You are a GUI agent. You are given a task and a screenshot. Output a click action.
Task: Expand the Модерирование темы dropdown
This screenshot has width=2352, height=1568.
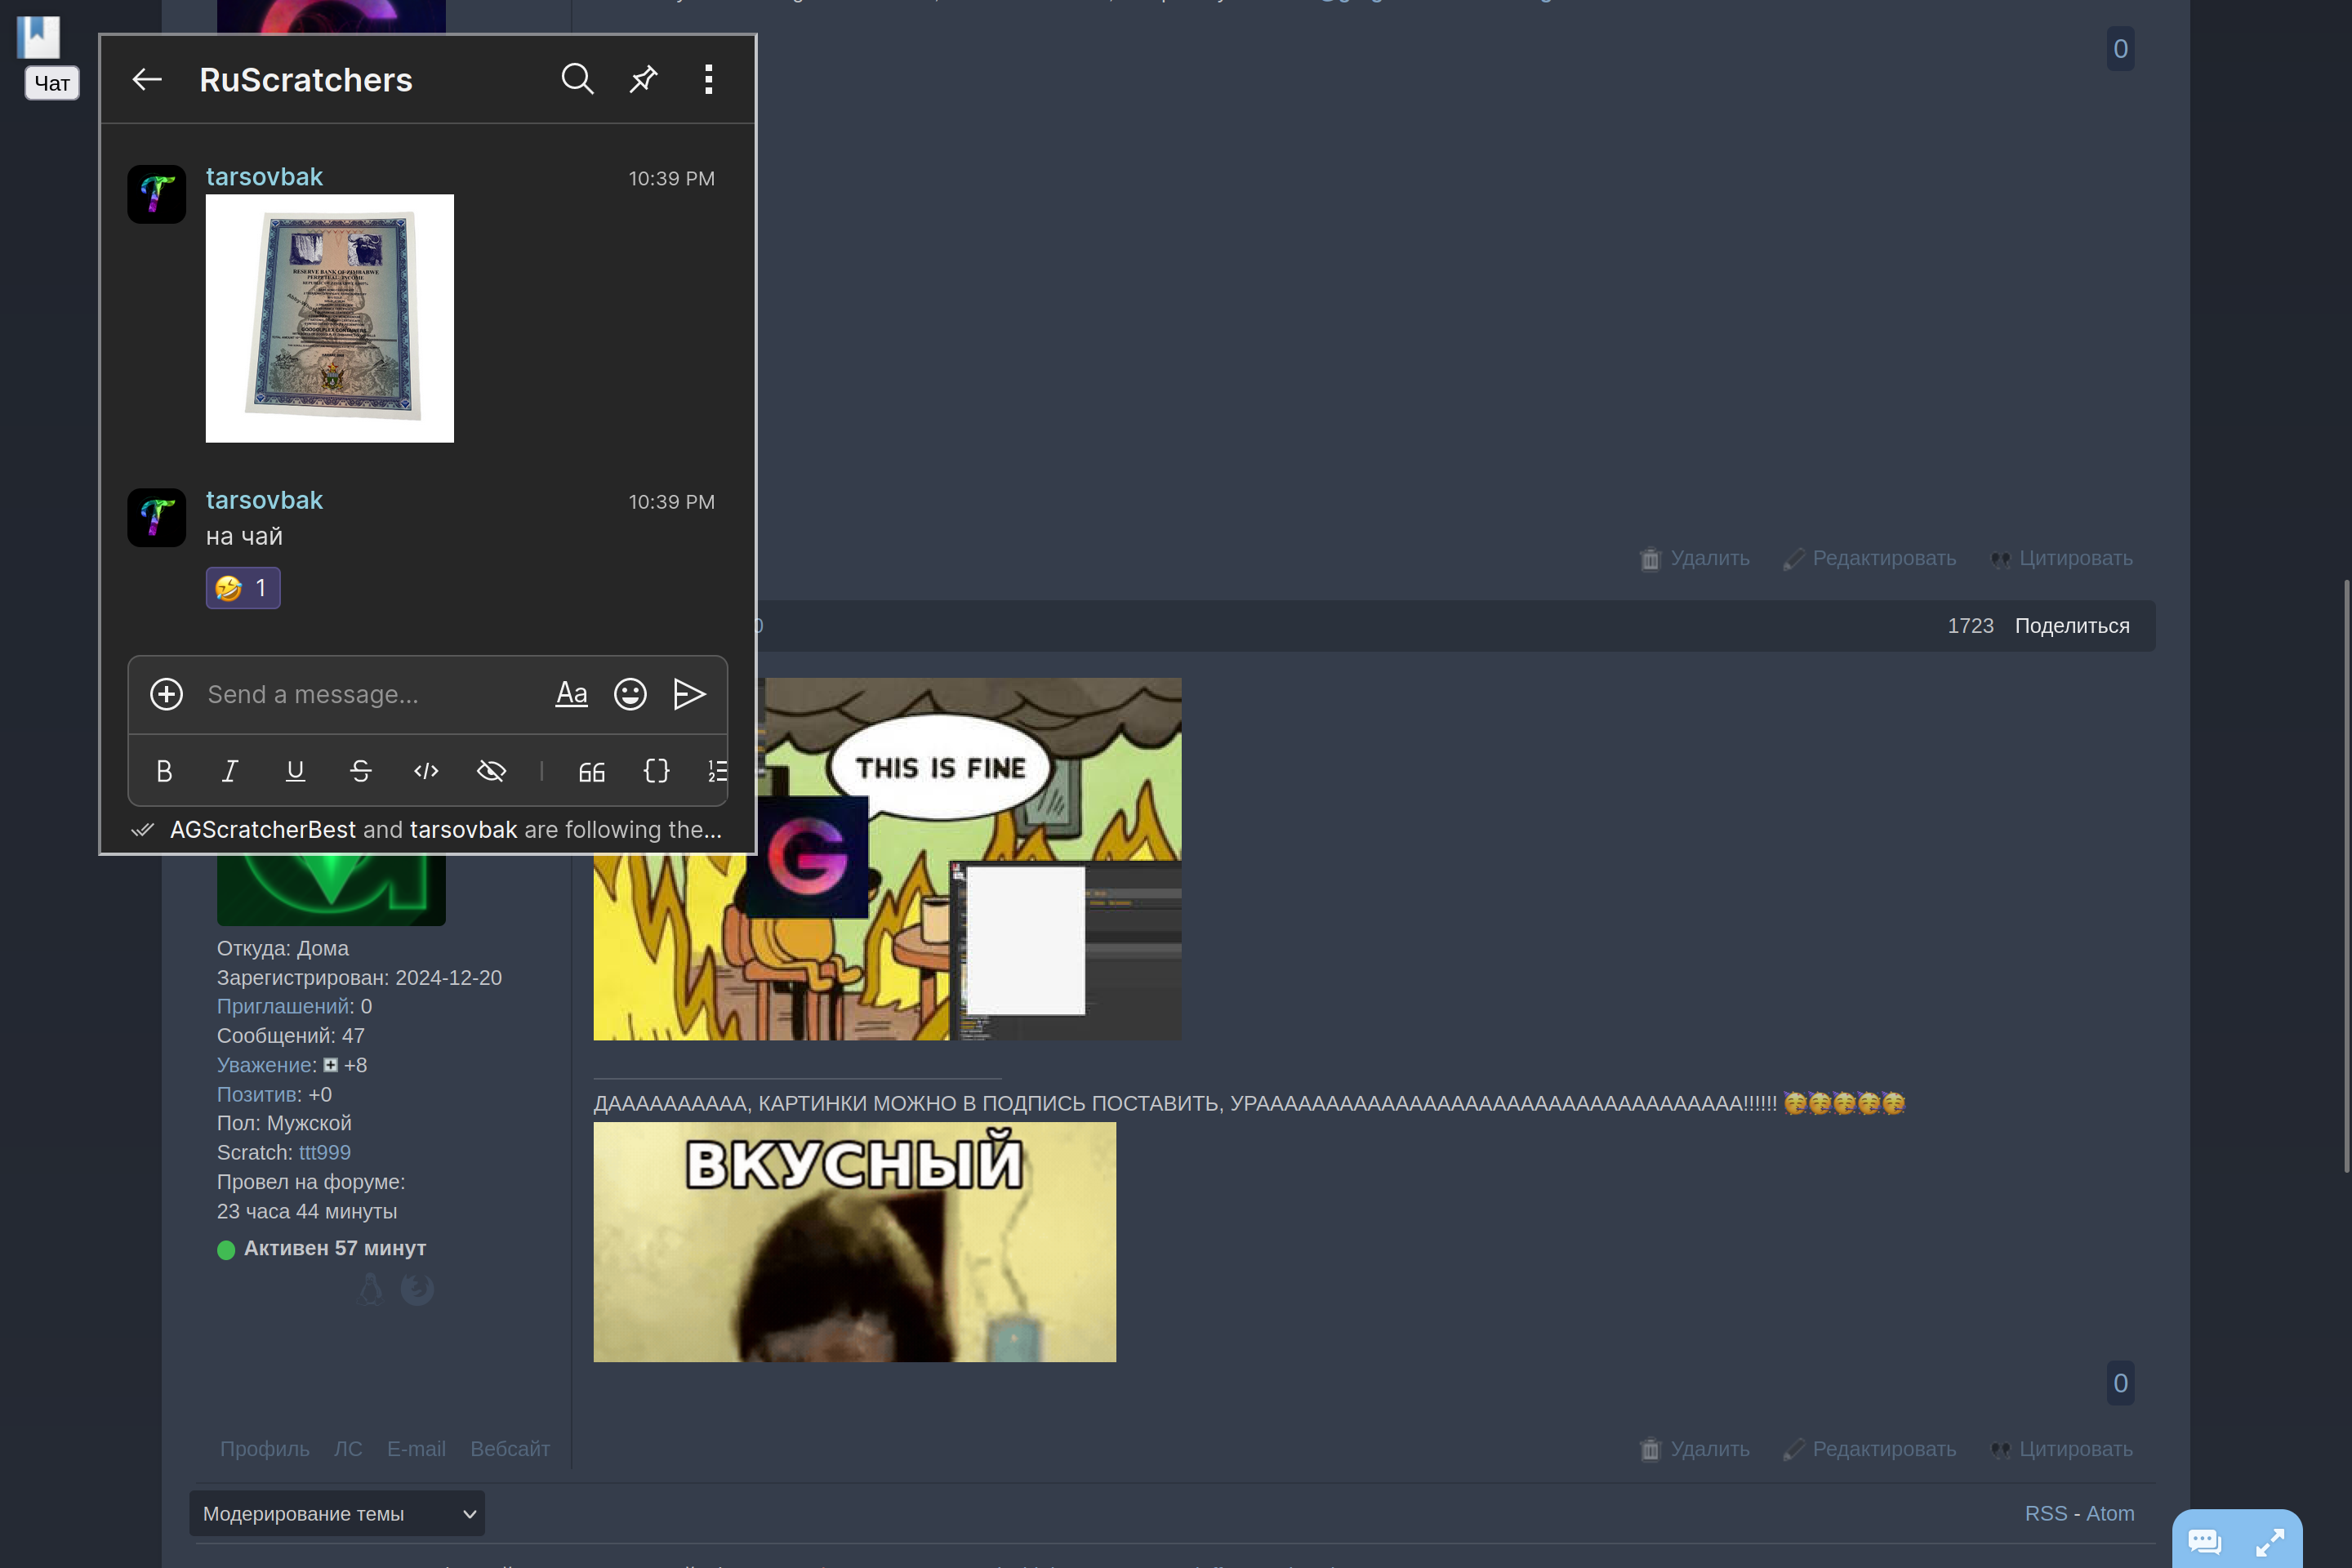[x=336, y=1513]
